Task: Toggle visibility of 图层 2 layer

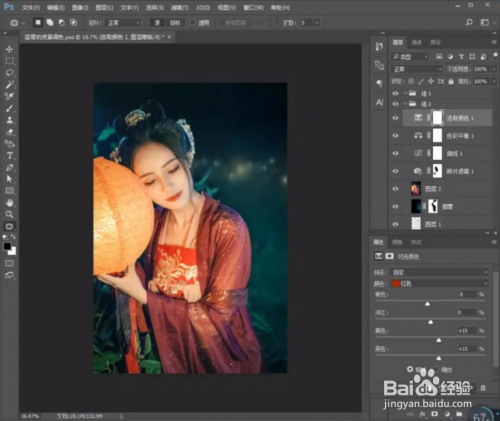Action: pos(395,189)
